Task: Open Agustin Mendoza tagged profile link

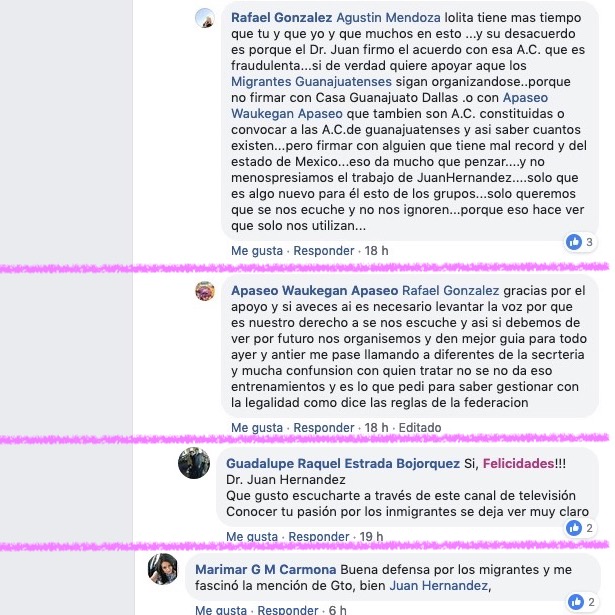Action: click(388, 18)
